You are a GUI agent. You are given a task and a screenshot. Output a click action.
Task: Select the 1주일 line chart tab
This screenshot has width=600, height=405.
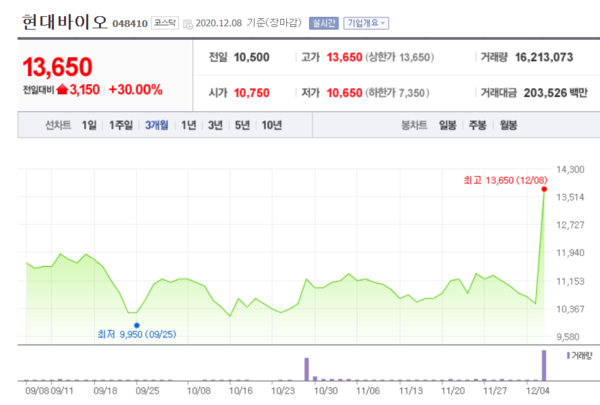121,125
